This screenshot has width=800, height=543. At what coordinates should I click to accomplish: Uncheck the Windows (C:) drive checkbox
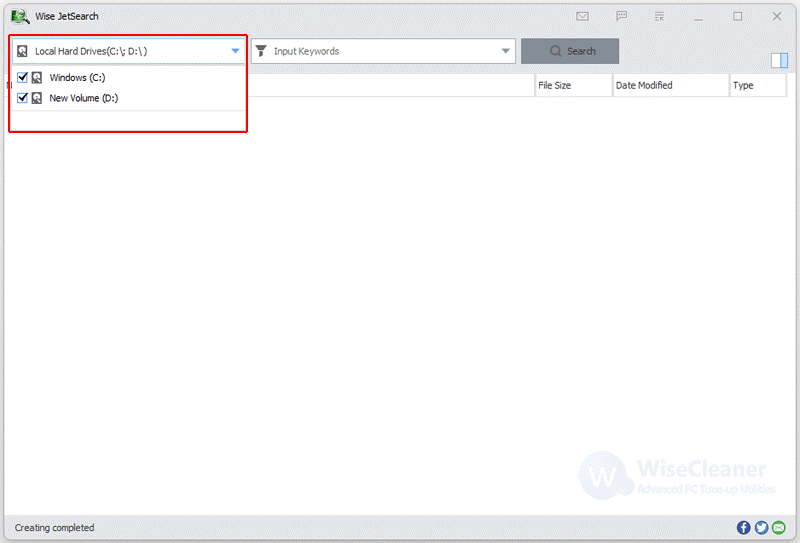click(x=22, y=78)
